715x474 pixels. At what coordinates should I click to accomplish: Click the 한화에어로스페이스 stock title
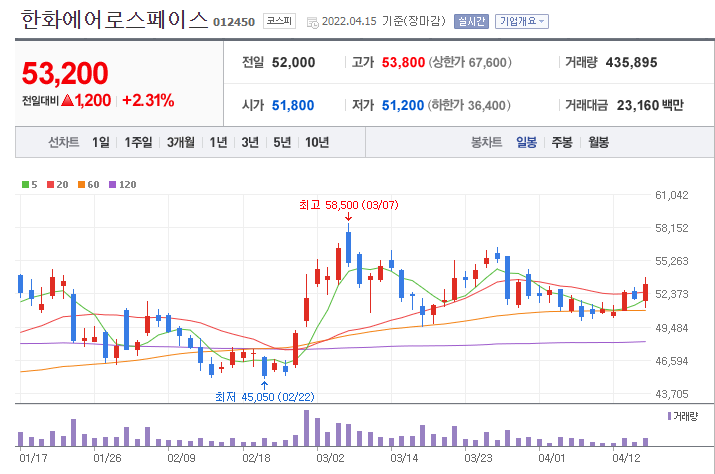[114, 20]
